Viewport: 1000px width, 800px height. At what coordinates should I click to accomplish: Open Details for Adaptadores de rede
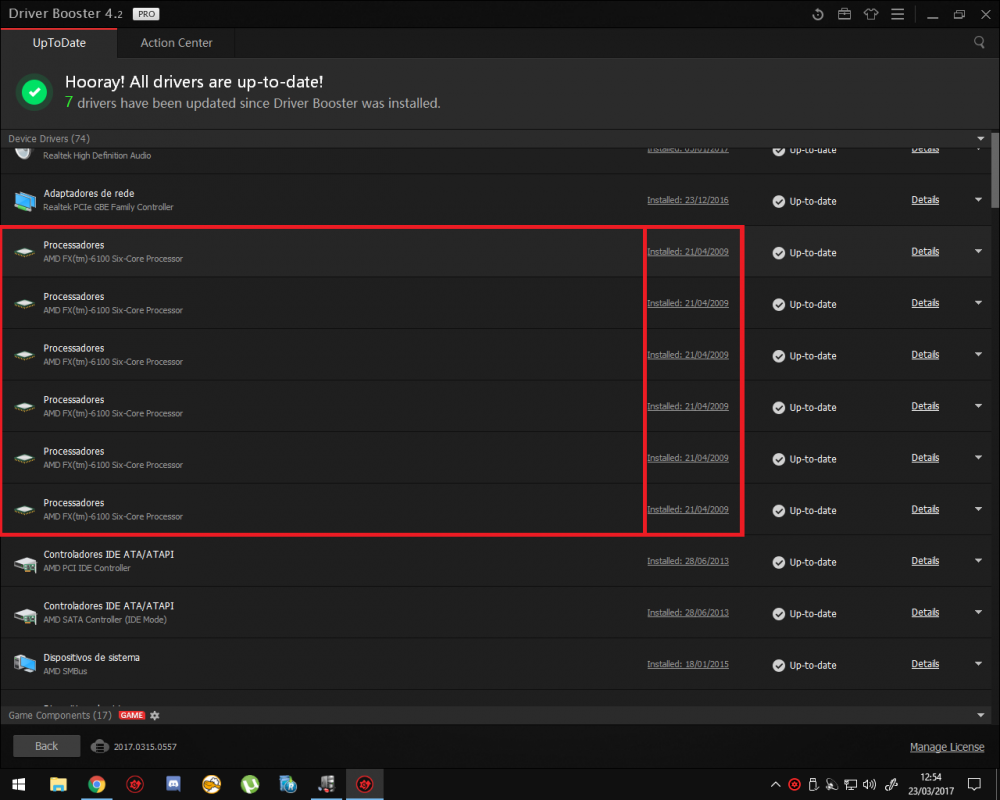(x=925, y=200)
